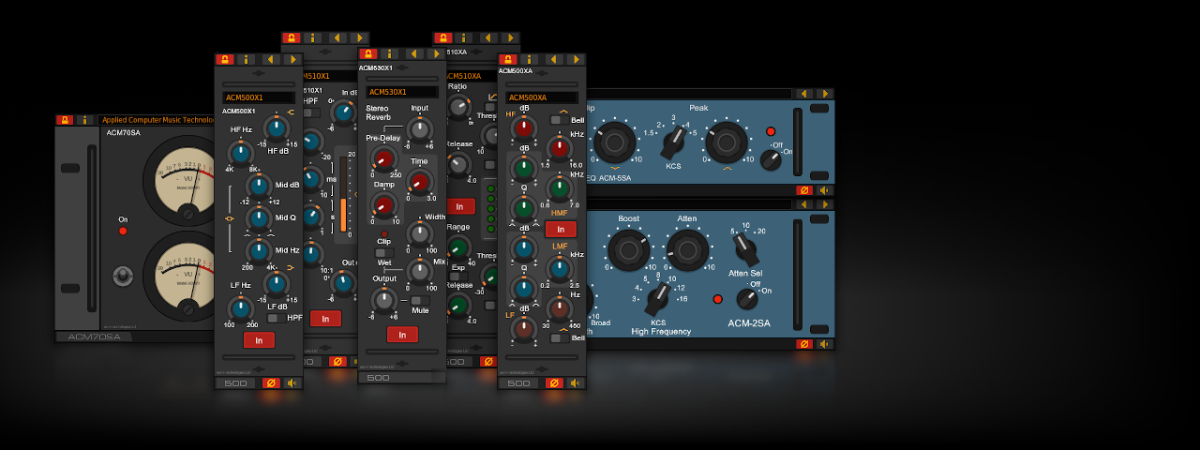
Task: Click the speaker icon on ACM-2SA footer
Action: [824, 344]
